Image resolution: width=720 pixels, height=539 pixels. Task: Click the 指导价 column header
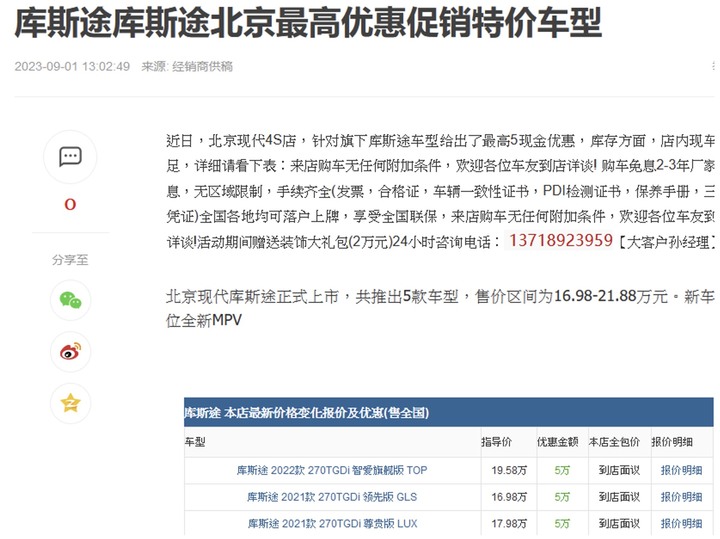tap(496, 442)
